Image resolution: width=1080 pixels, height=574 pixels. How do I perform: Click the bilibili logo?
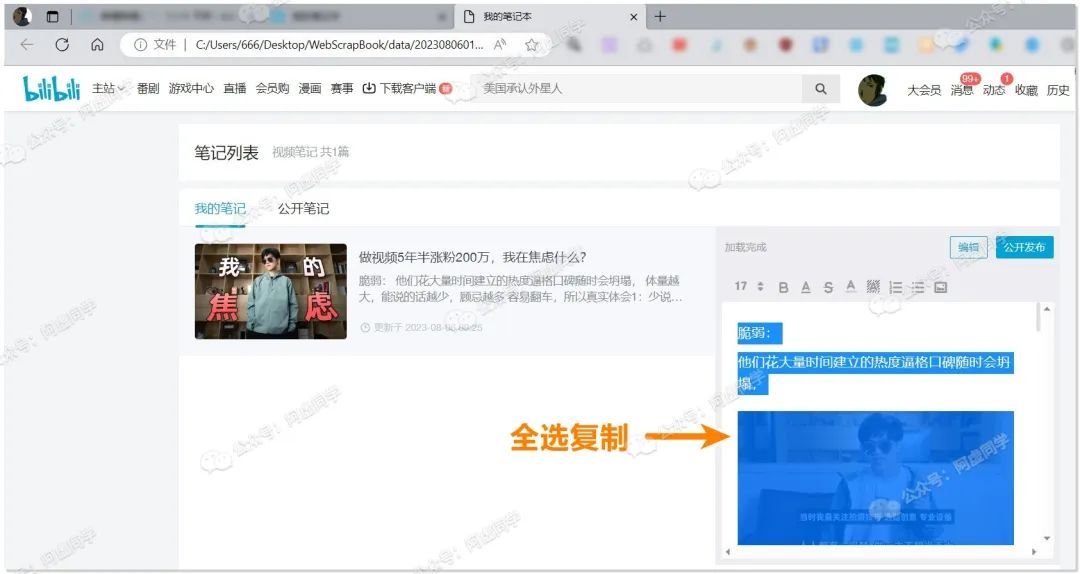click(52, 88)
